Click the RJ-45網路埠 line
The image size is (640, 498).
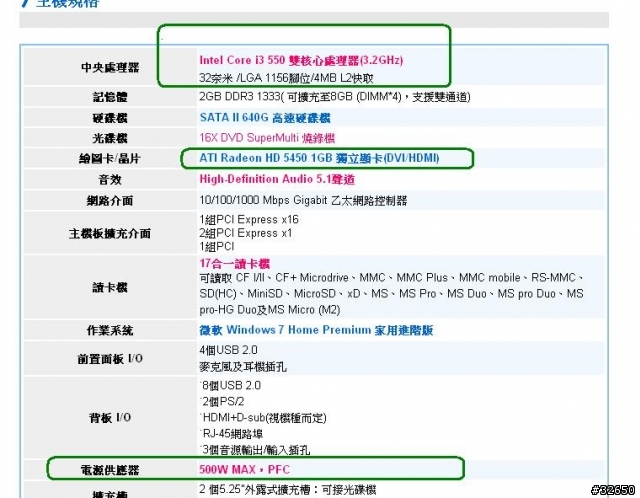coord(232,434)
